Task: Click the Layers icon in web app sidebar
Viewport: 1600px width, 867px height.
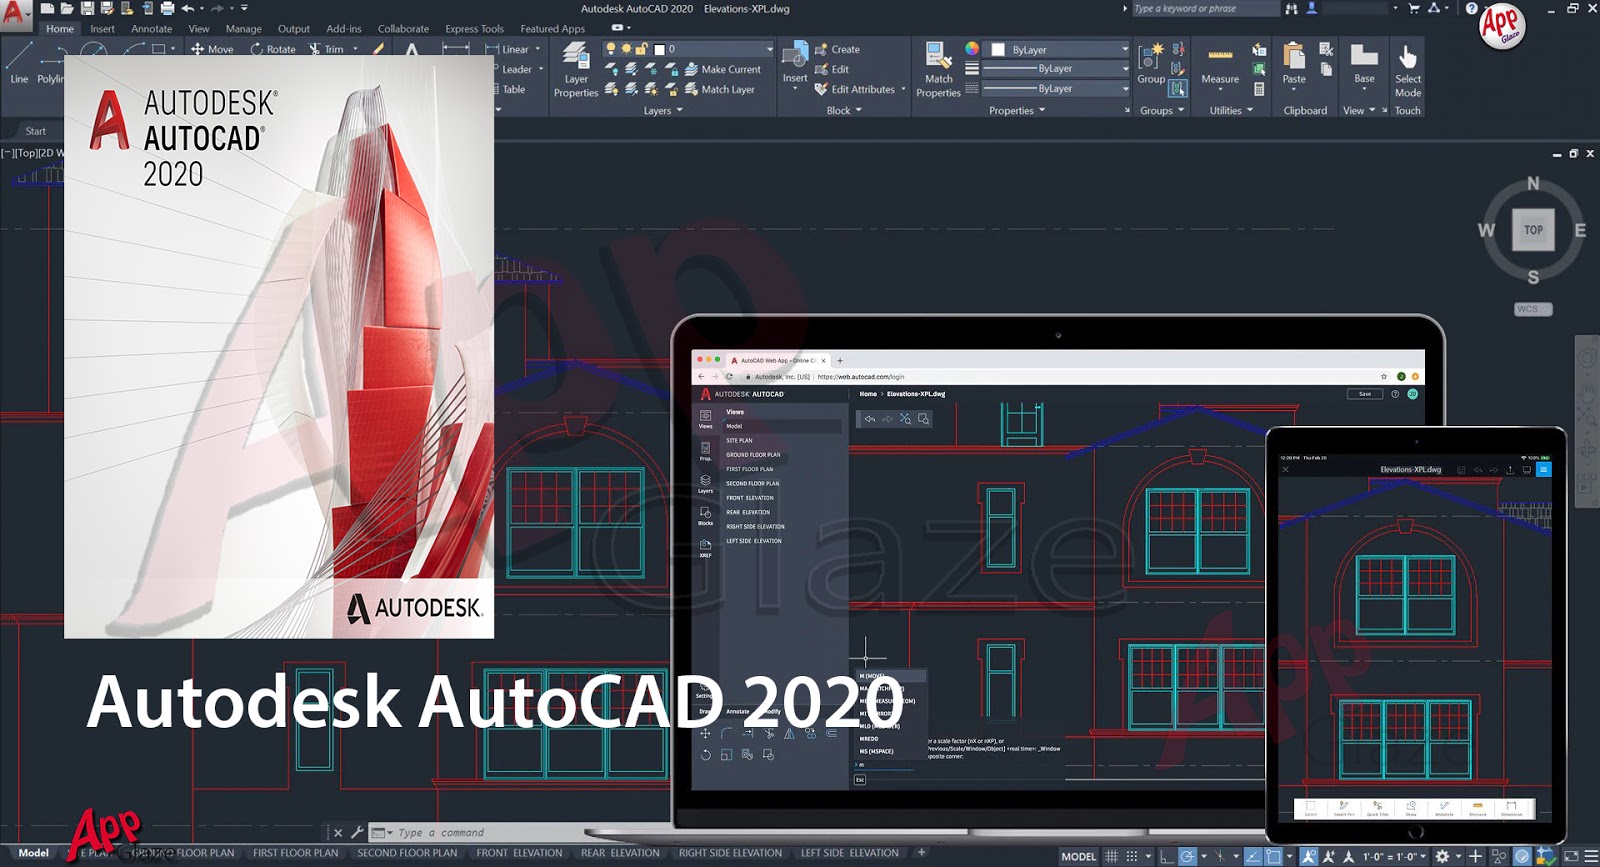Action: tap(705, 483)
